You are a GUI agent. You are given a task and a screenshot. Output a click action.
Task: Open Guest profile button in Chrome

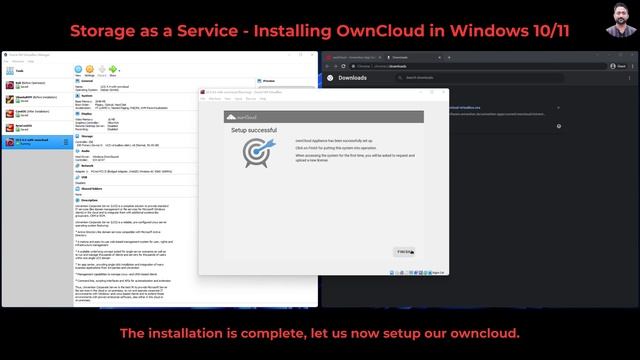tap(618, 66)
